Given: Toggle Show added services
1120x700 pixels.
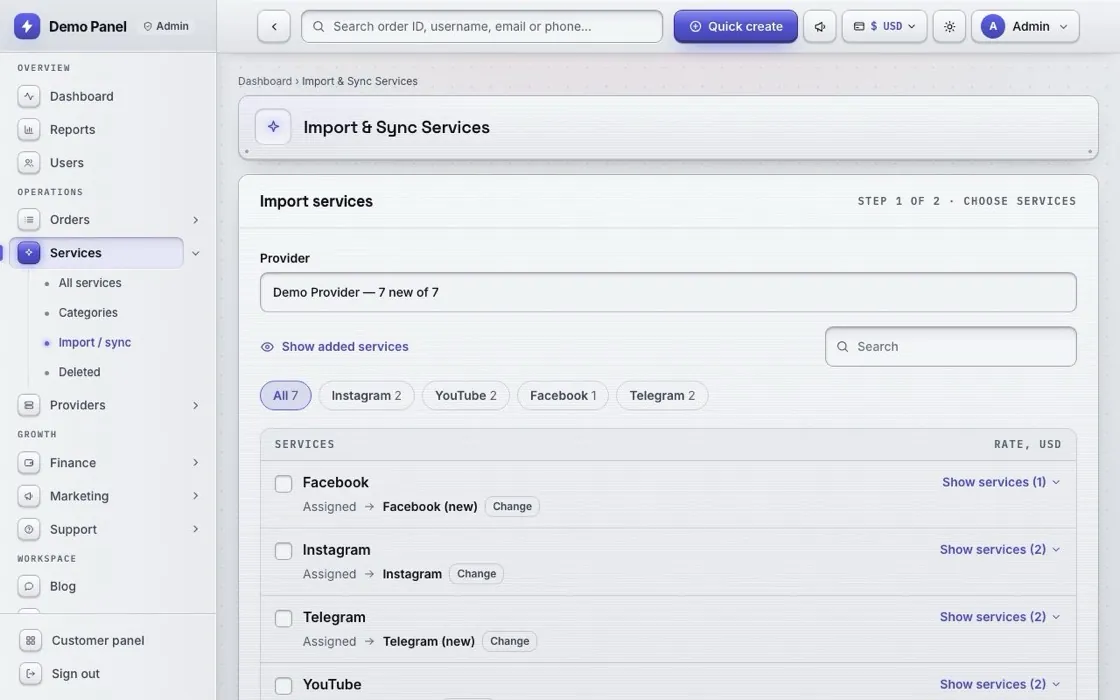Looking at the screenshot, I should tap(335, 346).
